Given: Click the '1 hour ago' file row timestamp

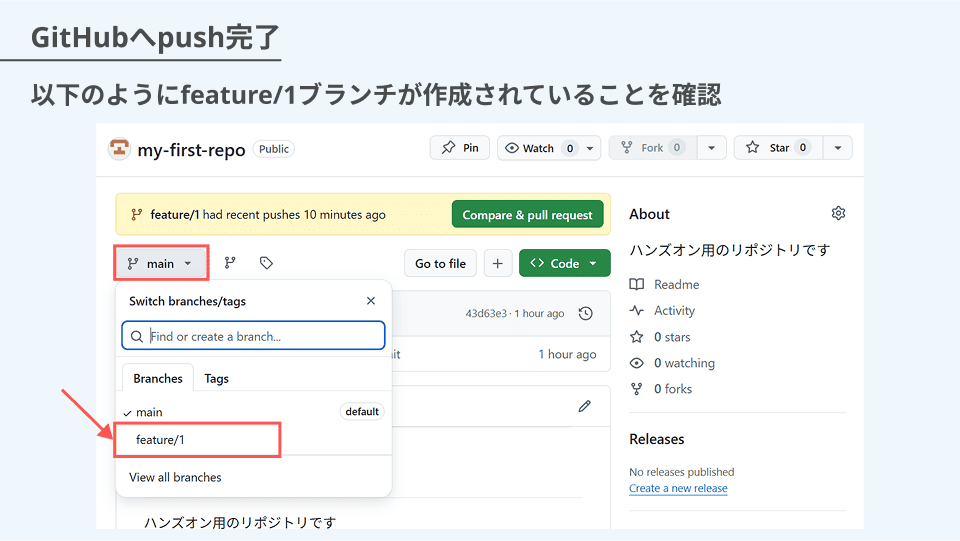Looking at the screenshot, I should click(567, 354).
